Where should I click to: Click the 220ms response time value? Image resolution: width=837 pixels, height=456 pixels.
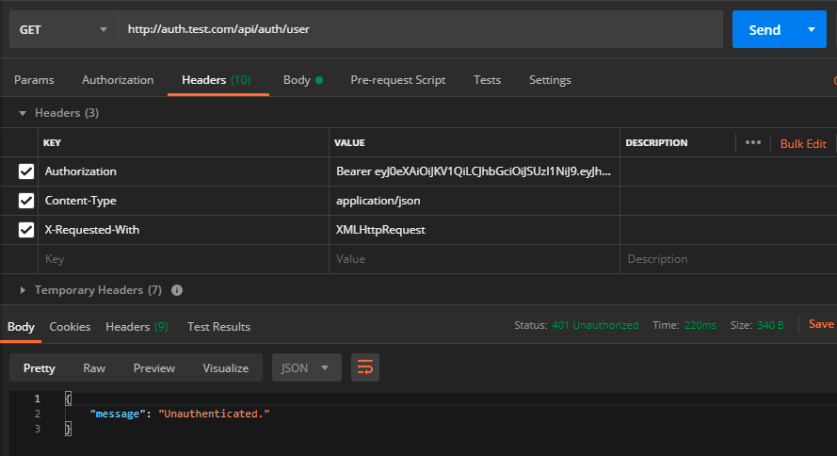(700, 325)
